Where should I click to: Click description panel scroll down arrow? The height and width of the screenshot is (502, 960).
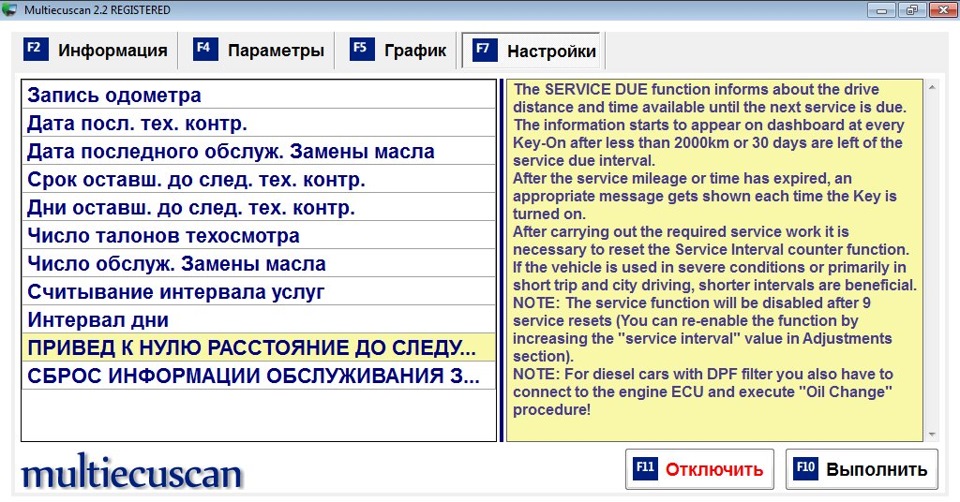coord(932,435)
